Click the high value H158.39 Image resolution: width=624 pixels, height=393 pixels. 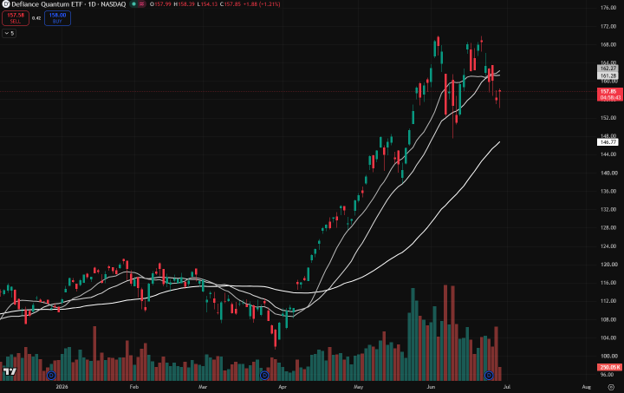[184, 4]
